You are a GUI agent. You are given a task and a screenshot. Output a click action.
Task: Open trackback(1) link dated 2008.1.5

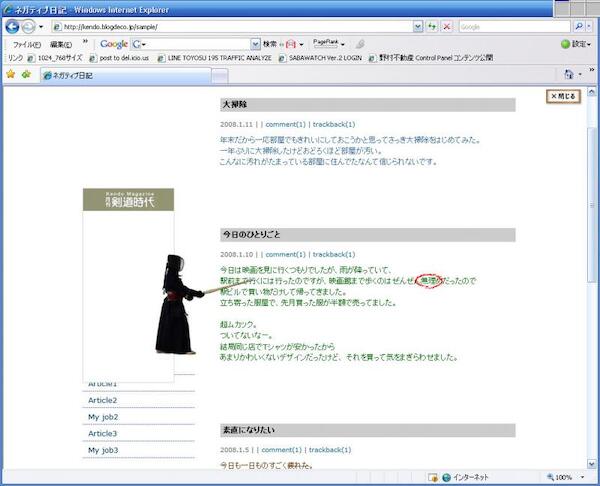tap(330, 450)
